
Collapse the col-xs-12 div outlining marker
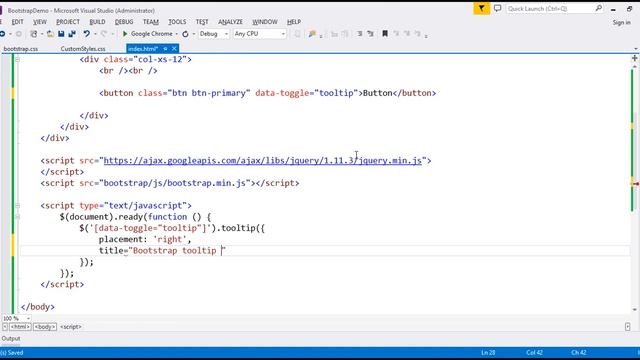tap(17, 59)
